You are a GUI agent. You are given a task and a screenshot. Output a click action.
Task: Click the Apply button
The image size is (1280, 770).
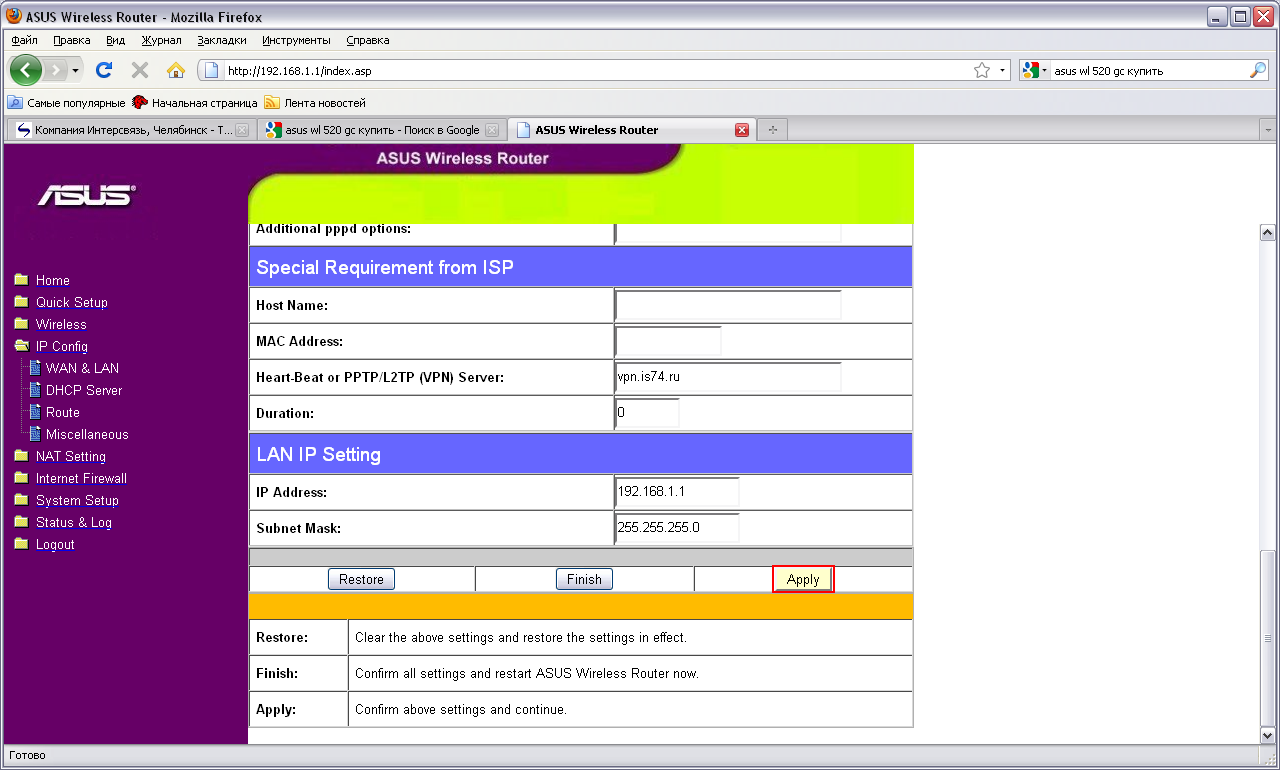(803, 579)
